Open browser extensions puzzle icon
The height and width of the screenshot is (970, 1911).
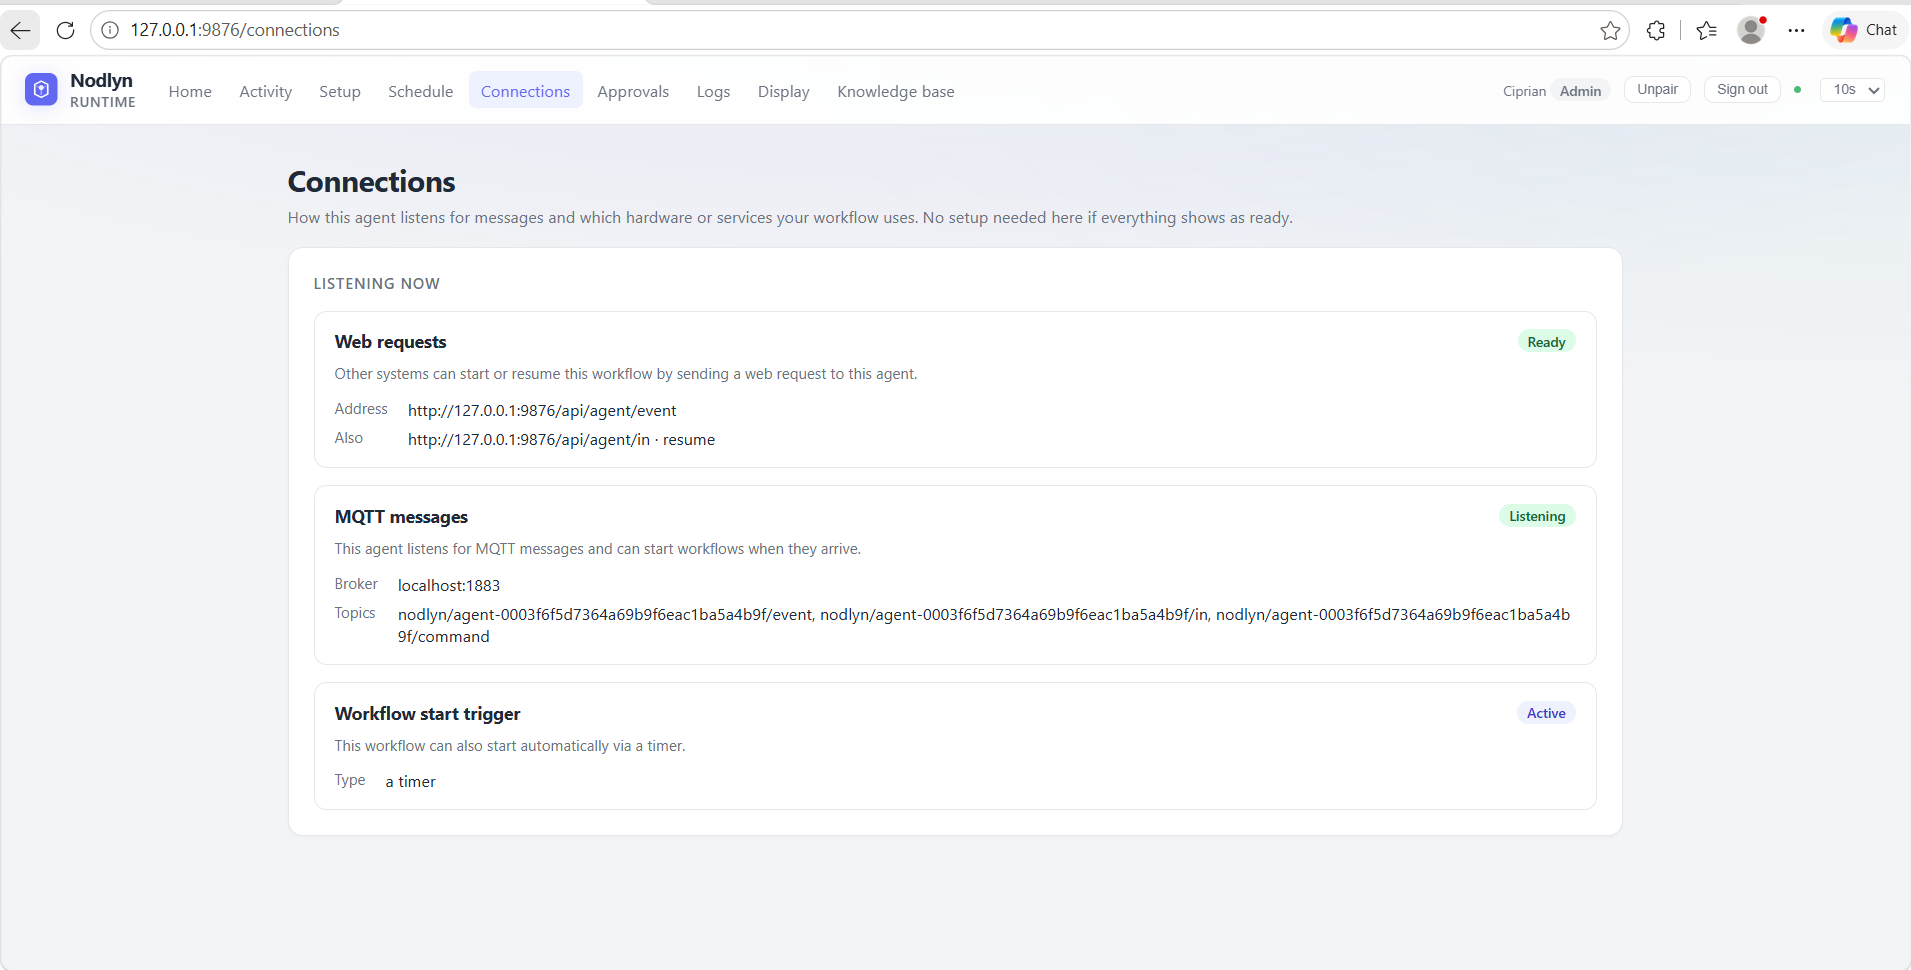pos(1656,30)
